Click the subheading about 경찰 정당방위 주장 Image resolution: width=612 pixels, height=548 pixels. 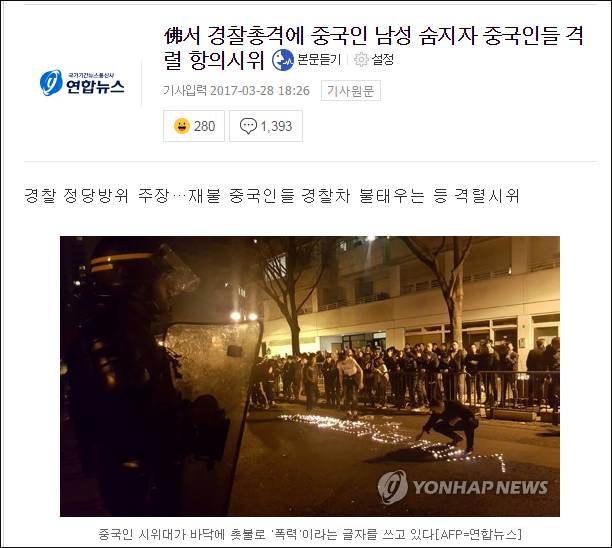click(x=271, y=196)
